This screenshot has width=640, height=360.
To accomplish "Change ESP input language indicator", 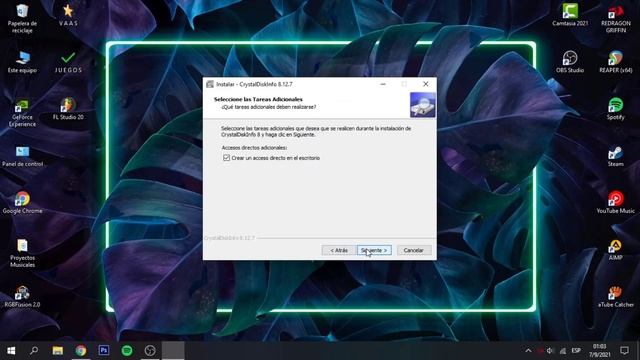I will (x=576, y=351).
